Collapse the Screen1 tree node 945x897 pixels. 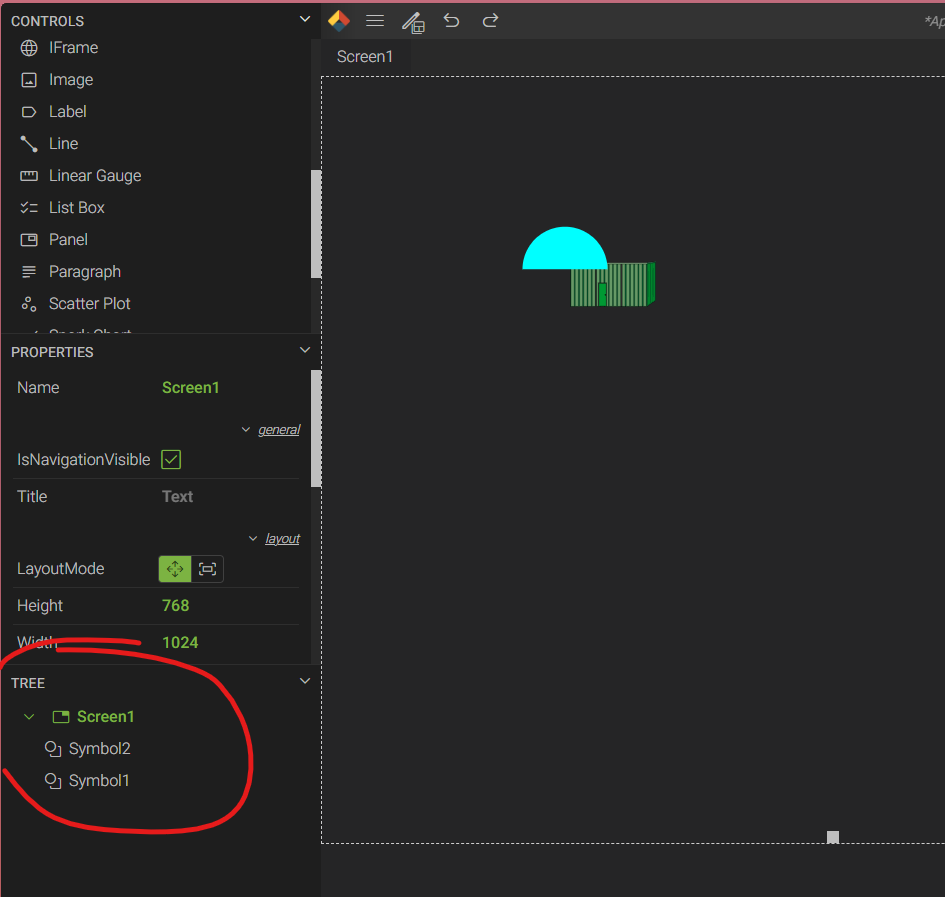[x=29, y=717]
